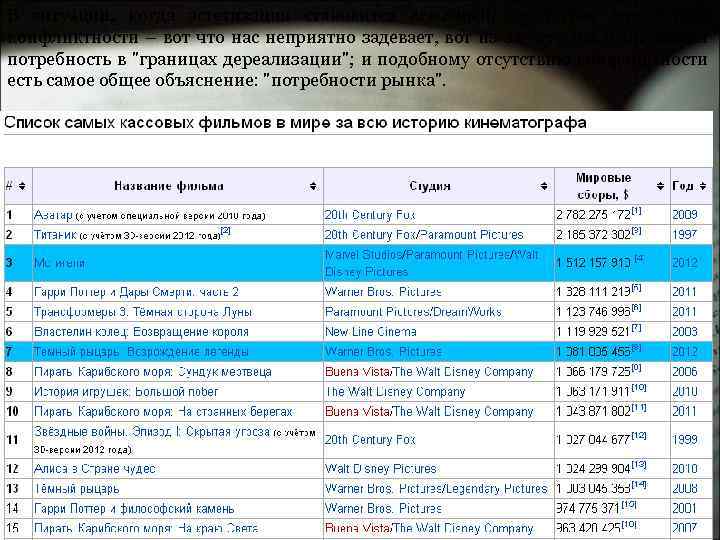Screen dimensions: 720x540
Task: Open Властелин колец: Возвращение короля link
Action: pyautogui.click(x=141, y=332)
